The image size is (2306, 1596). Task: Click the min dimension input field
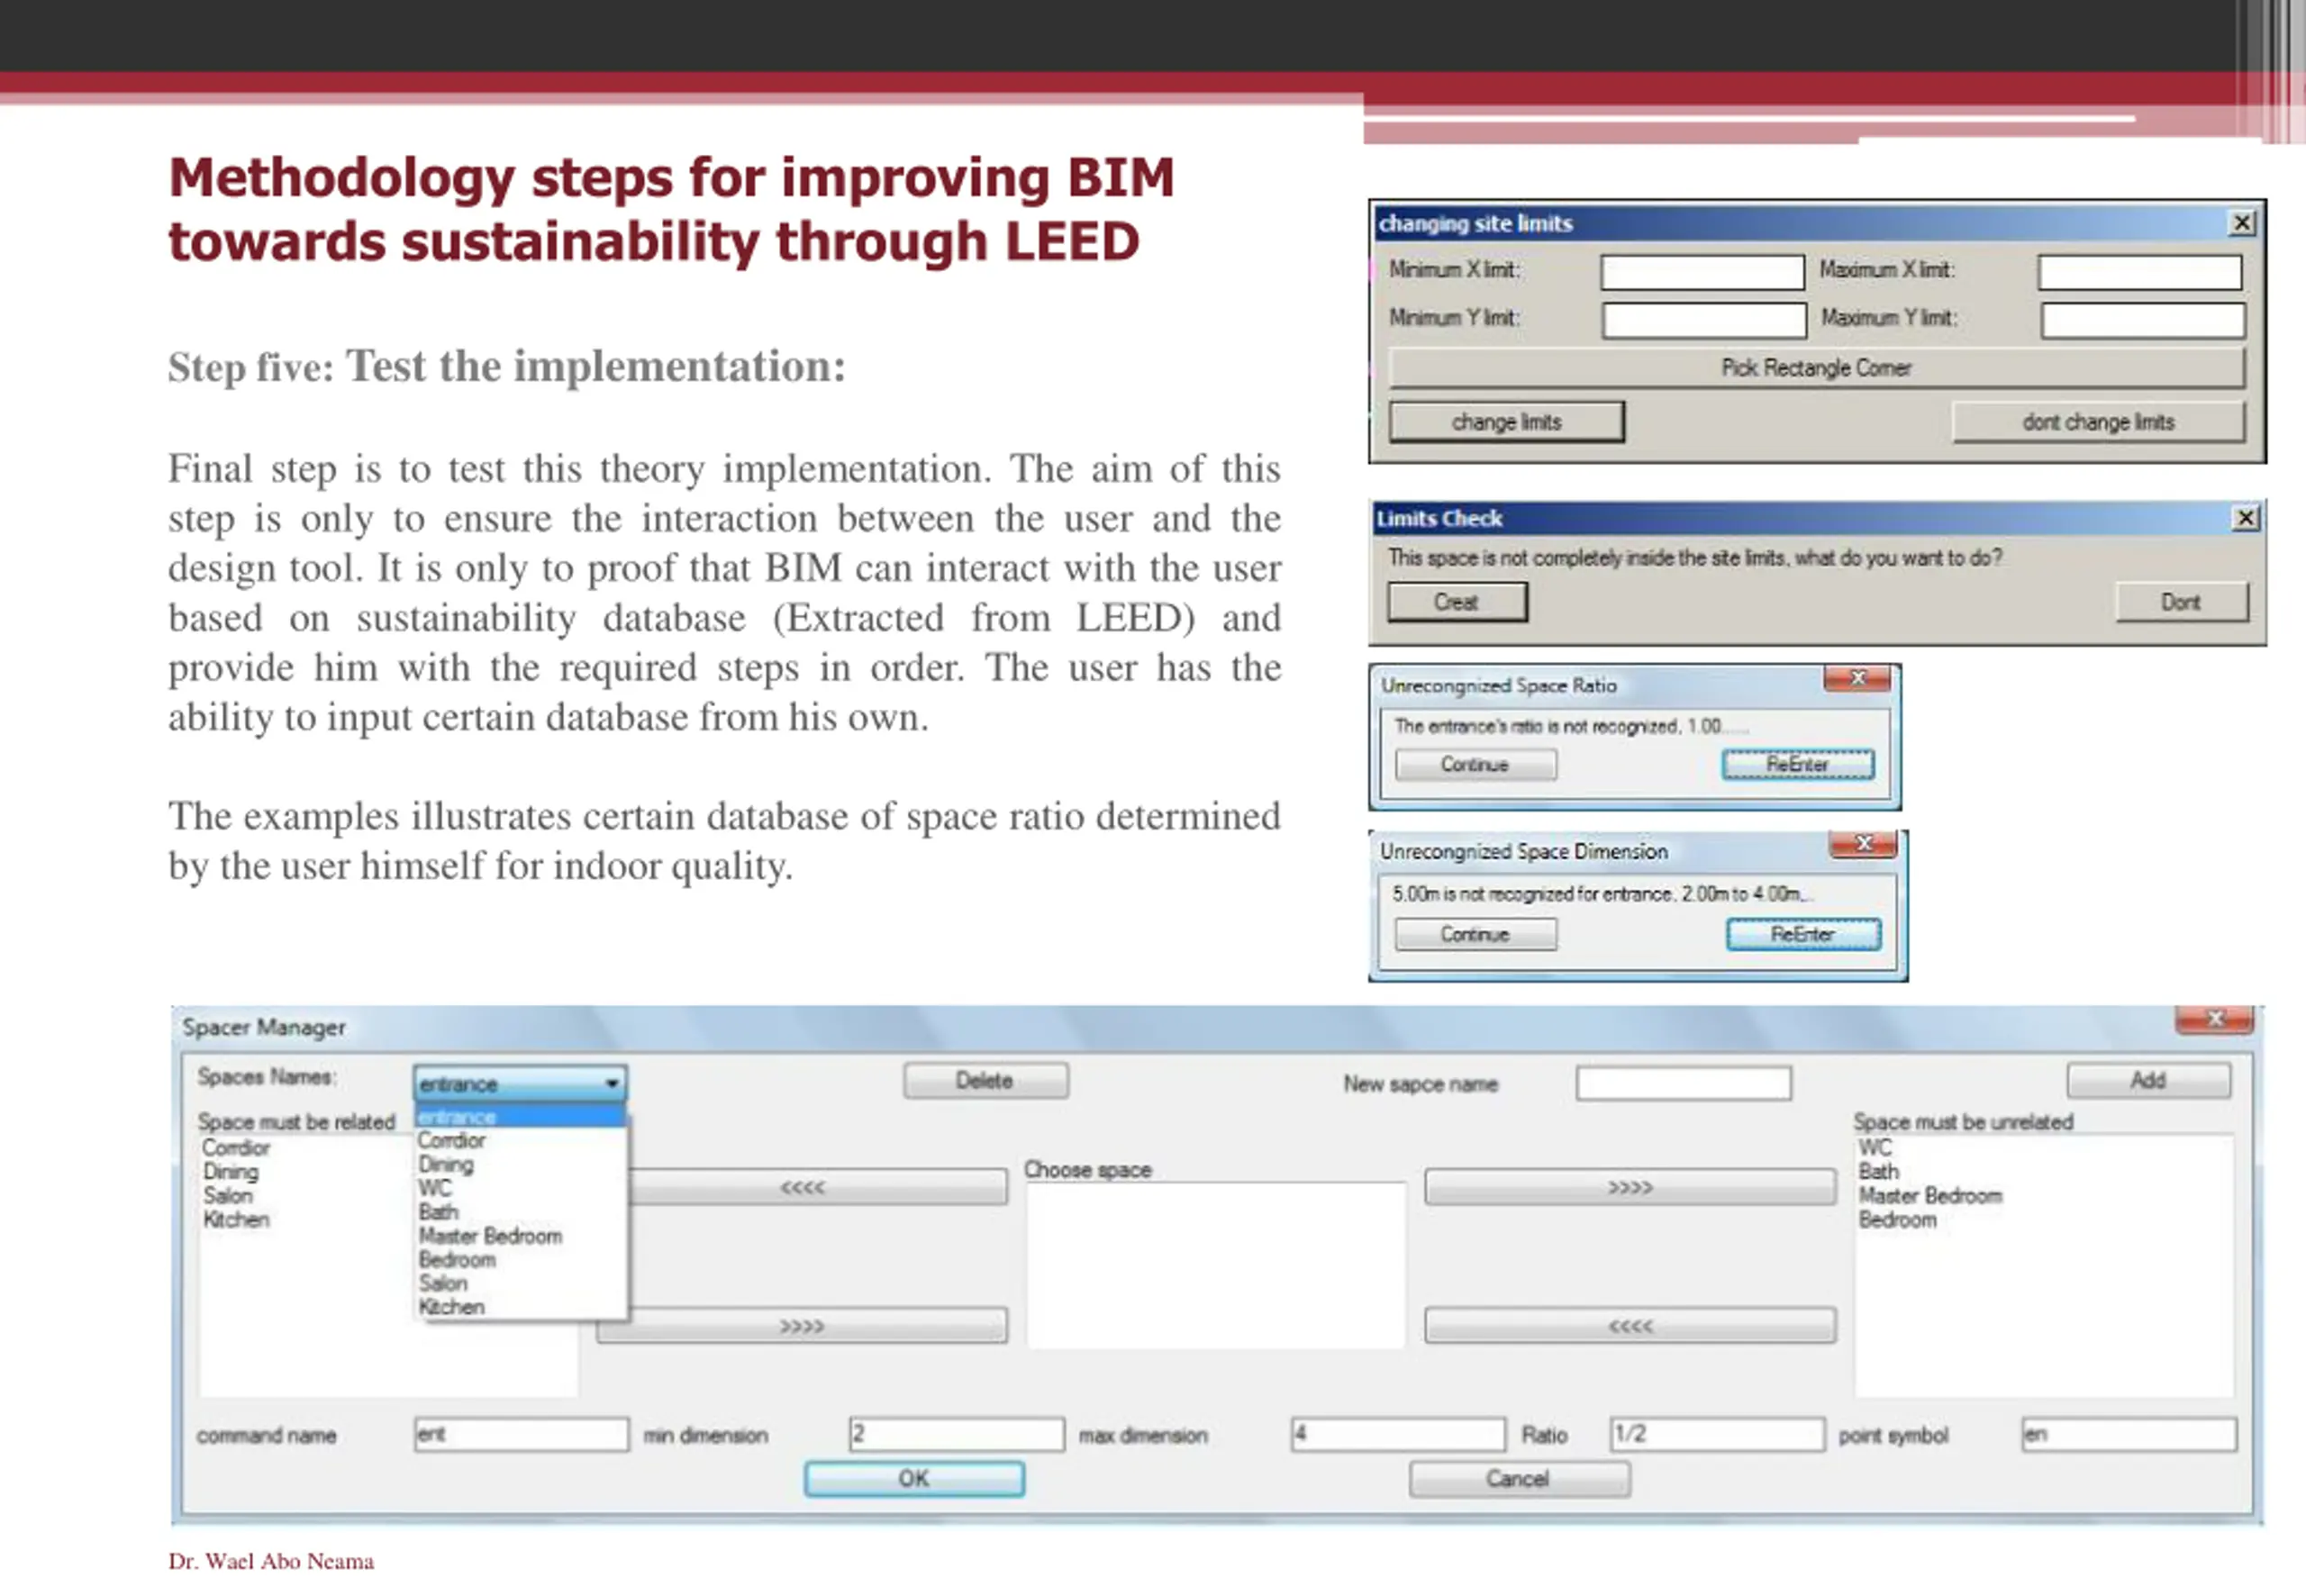(956, 1434)
